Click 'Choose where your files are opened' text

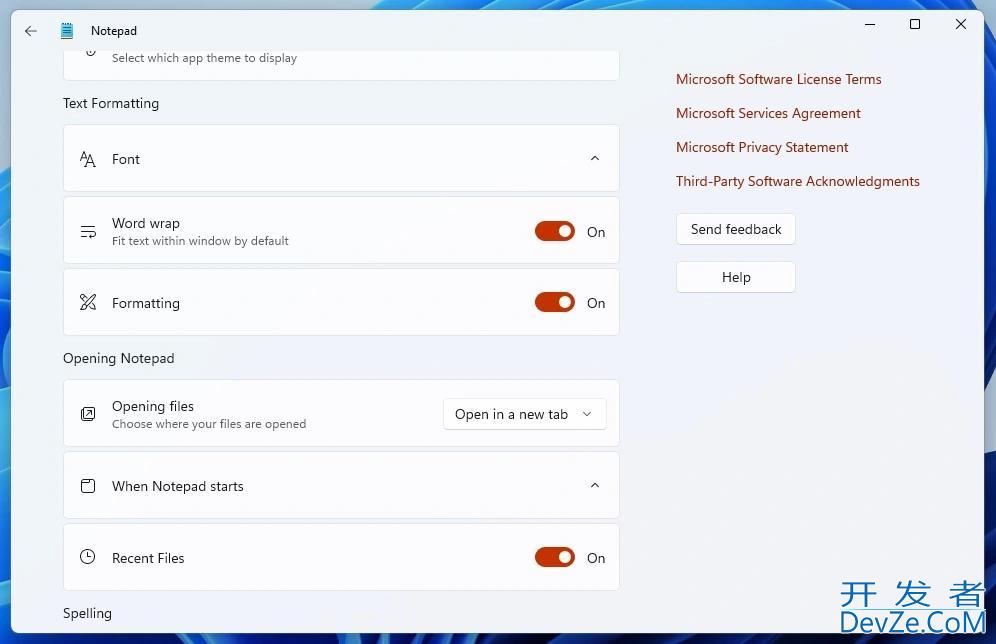[x=208, y=424]
